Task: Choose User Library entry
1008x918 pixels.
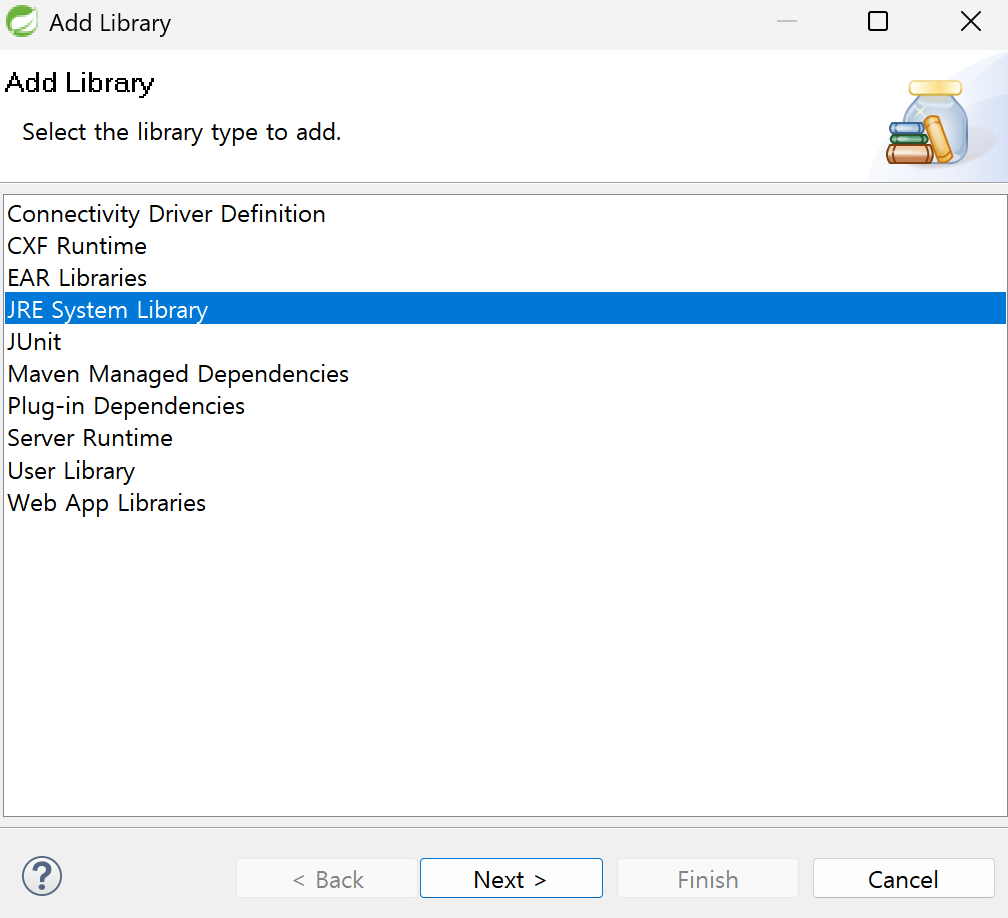Action: (505, 471)
